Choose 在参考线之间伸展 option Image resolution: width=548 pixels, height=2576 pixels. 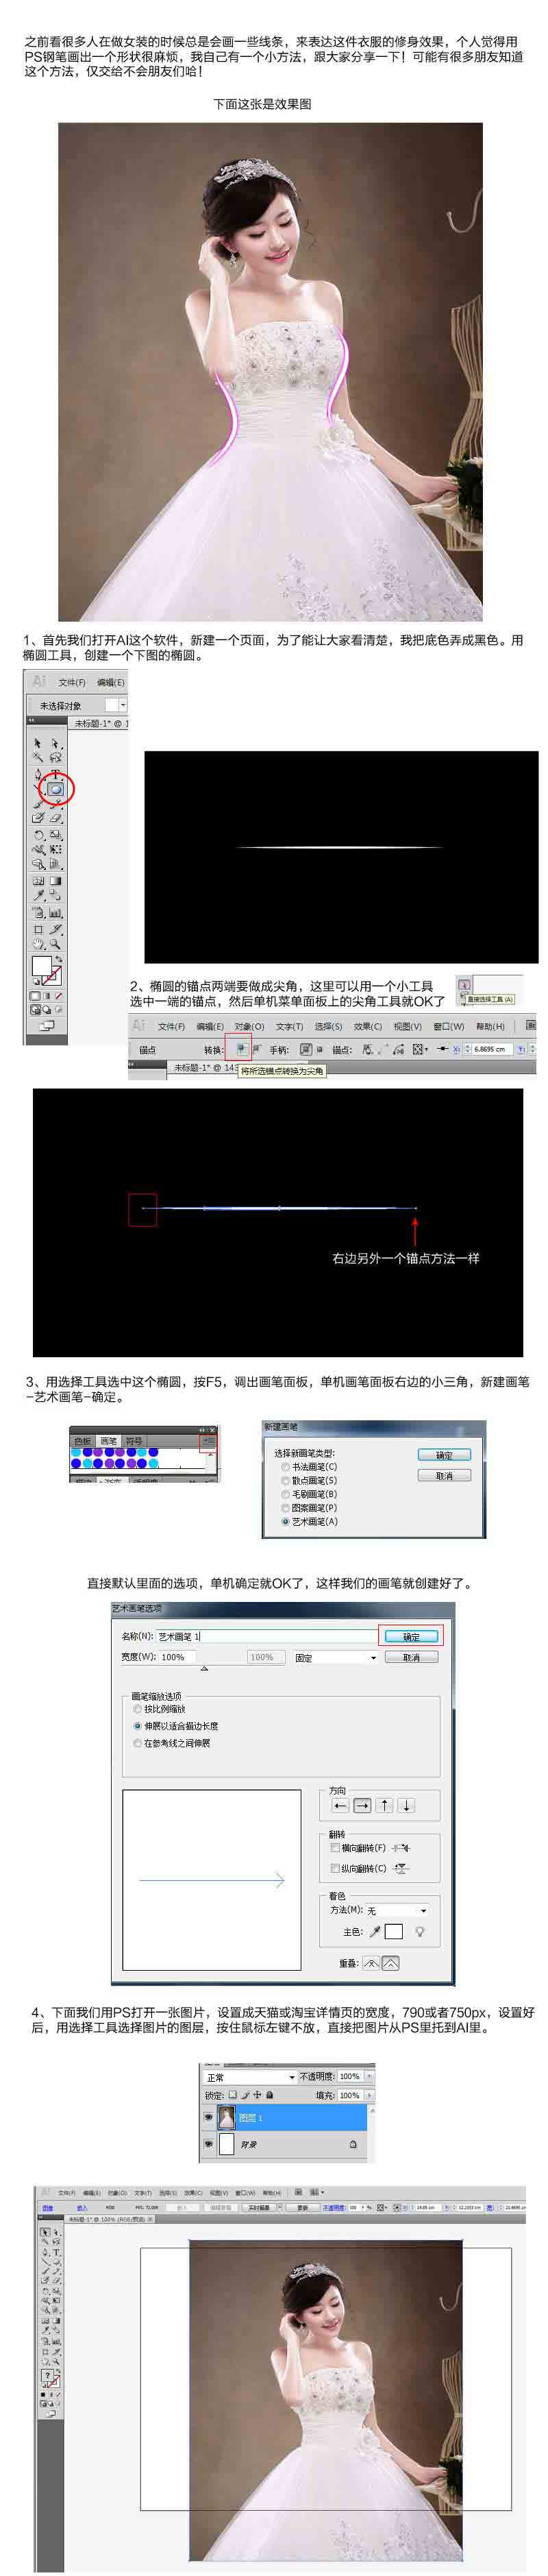(x=171, y=1743)
